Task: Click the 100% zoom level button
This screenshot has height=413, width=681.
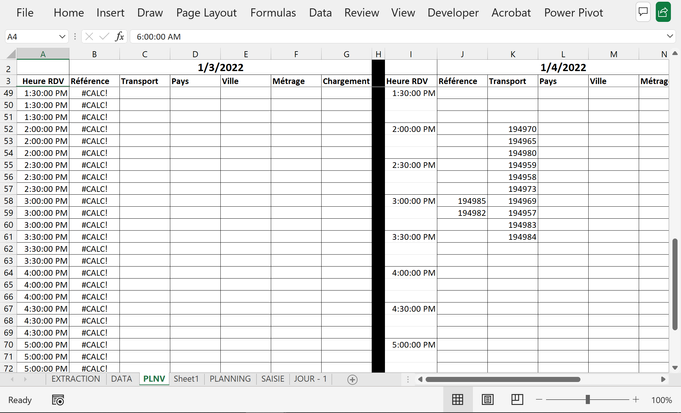Action: 661,400
